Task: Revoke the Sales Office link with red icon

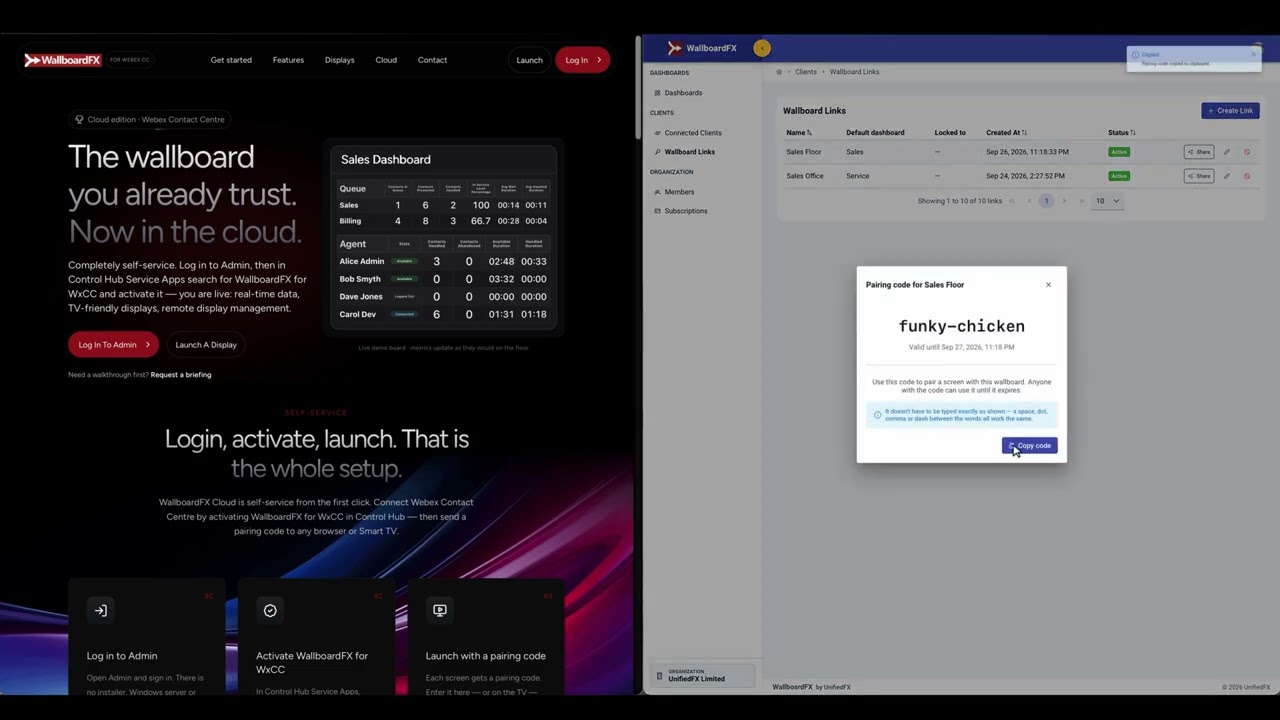Action: pyautogui.click(x=1247, y=176)
